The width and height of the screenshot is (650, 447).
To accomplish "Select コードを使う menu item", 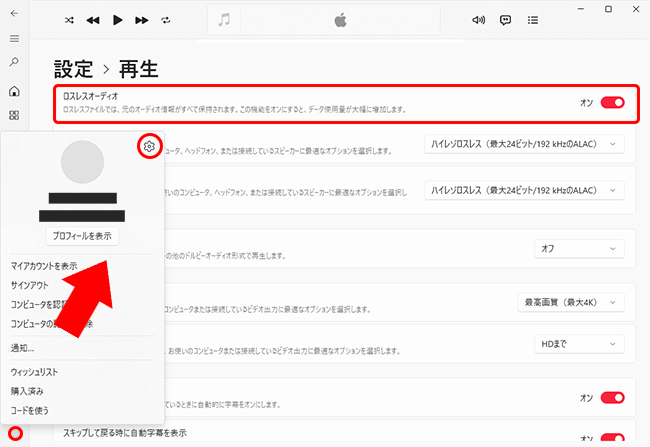I will [x=30, y=410].
